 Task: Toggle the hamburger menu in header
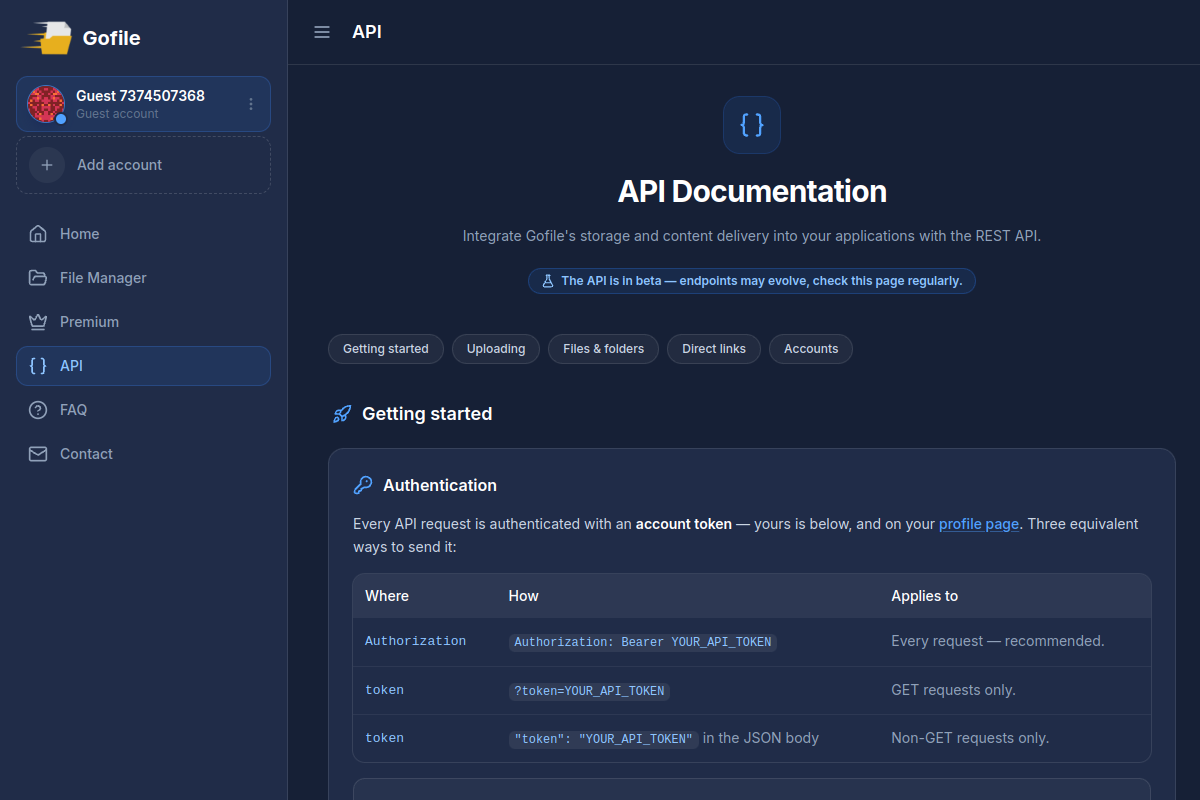click(322, 32)
